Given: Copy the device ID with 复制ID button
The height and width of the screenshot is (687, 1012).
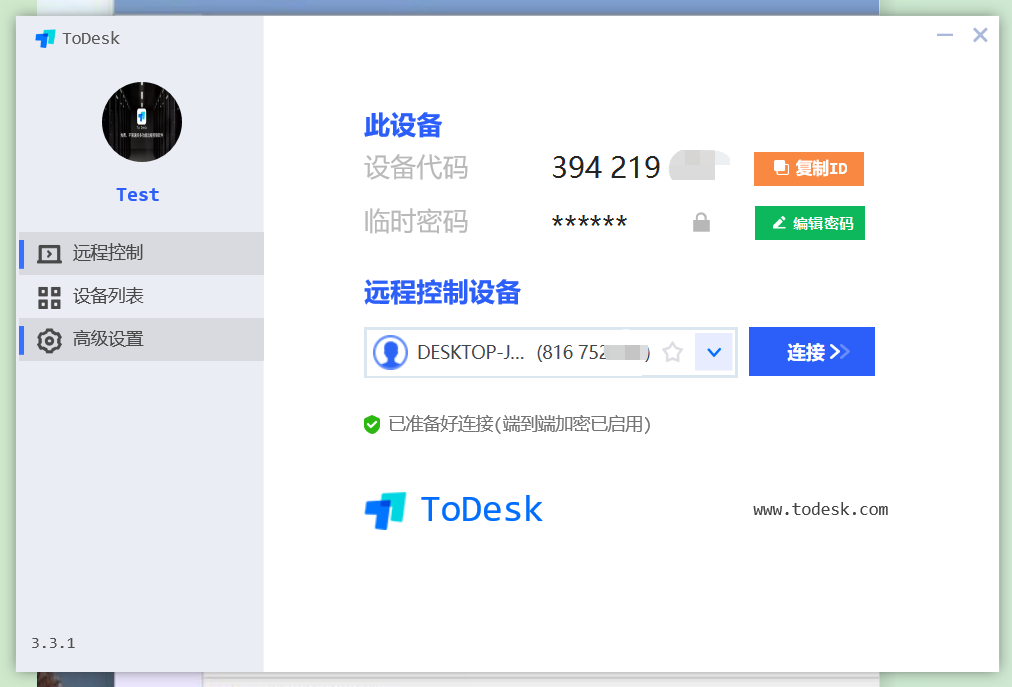Looking at the screenshot, I should point(809,169).
